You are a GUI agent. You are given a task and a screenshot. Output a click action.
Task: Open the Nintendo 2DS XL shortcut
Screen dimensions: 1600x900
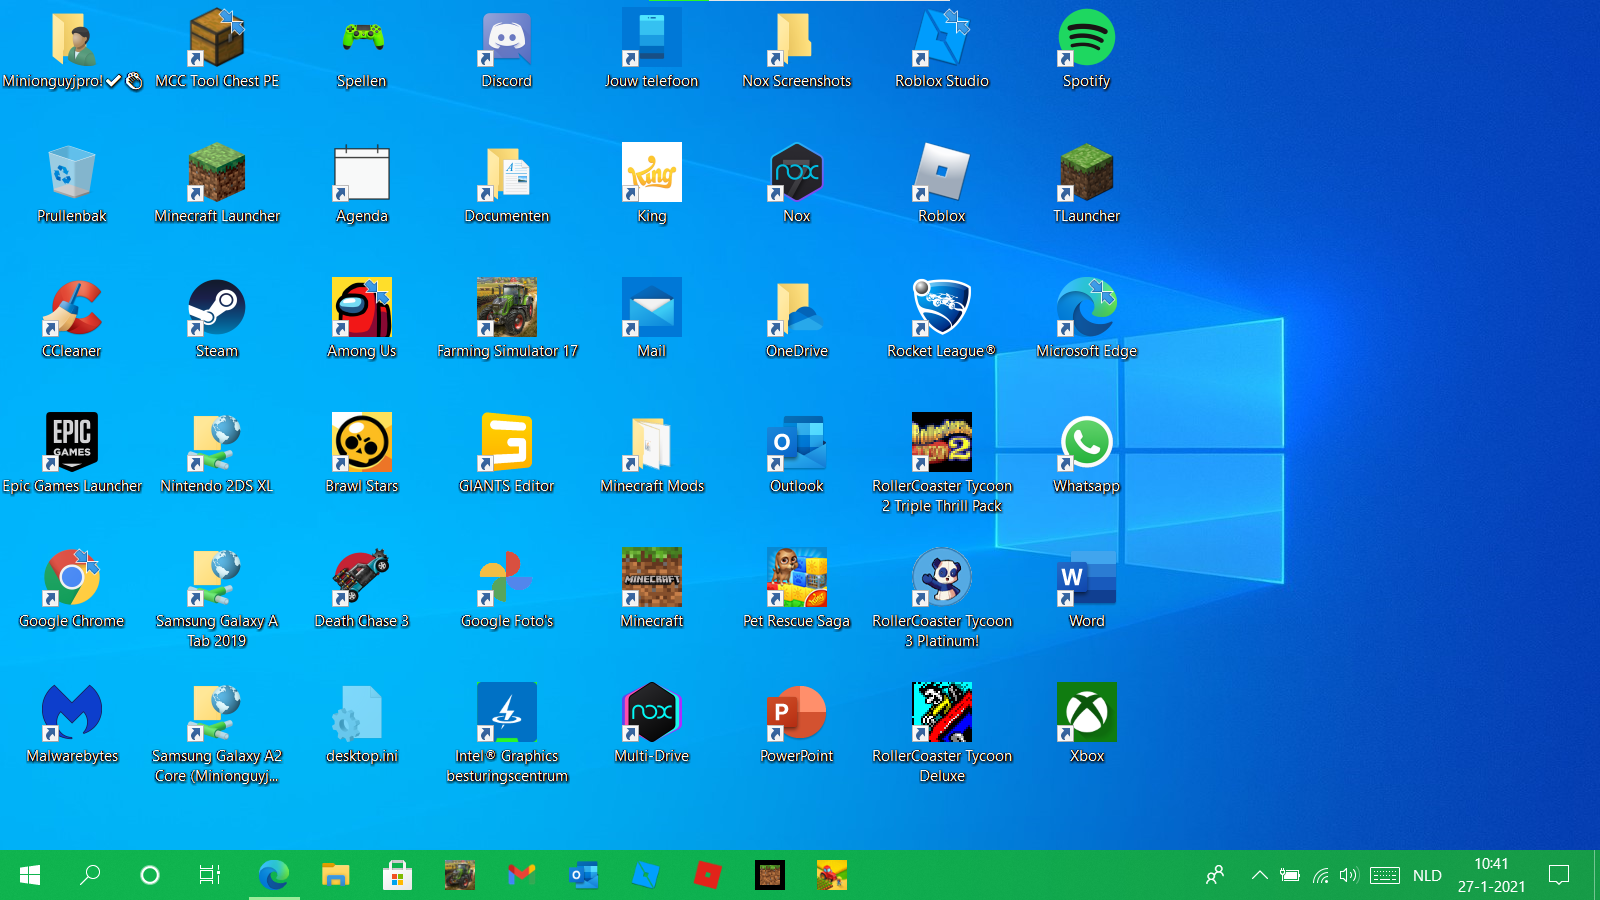[217, 455]
